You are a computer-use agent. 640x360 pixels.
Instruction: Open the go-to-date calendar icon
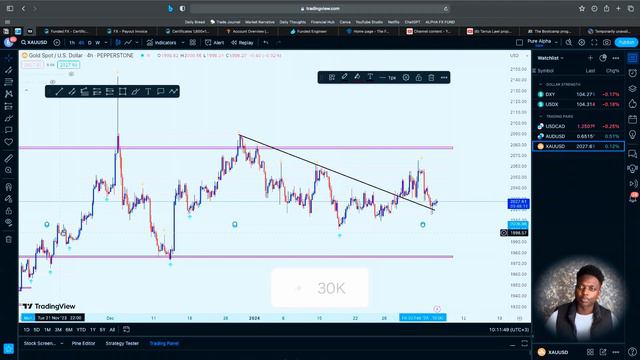point(127,329)
